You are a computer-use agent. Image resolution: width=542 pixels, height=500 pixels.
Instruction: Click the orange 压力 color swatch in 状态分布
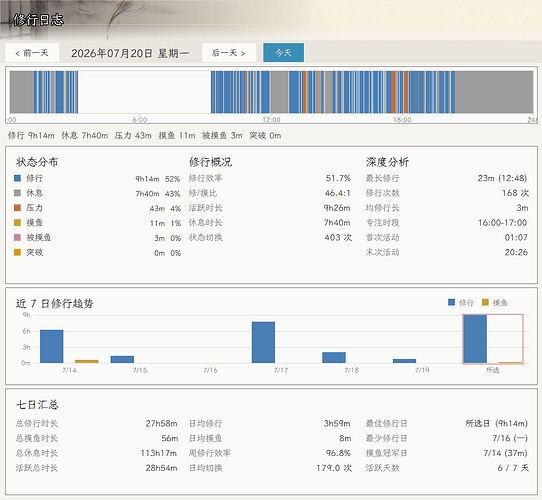click(17, 208)
